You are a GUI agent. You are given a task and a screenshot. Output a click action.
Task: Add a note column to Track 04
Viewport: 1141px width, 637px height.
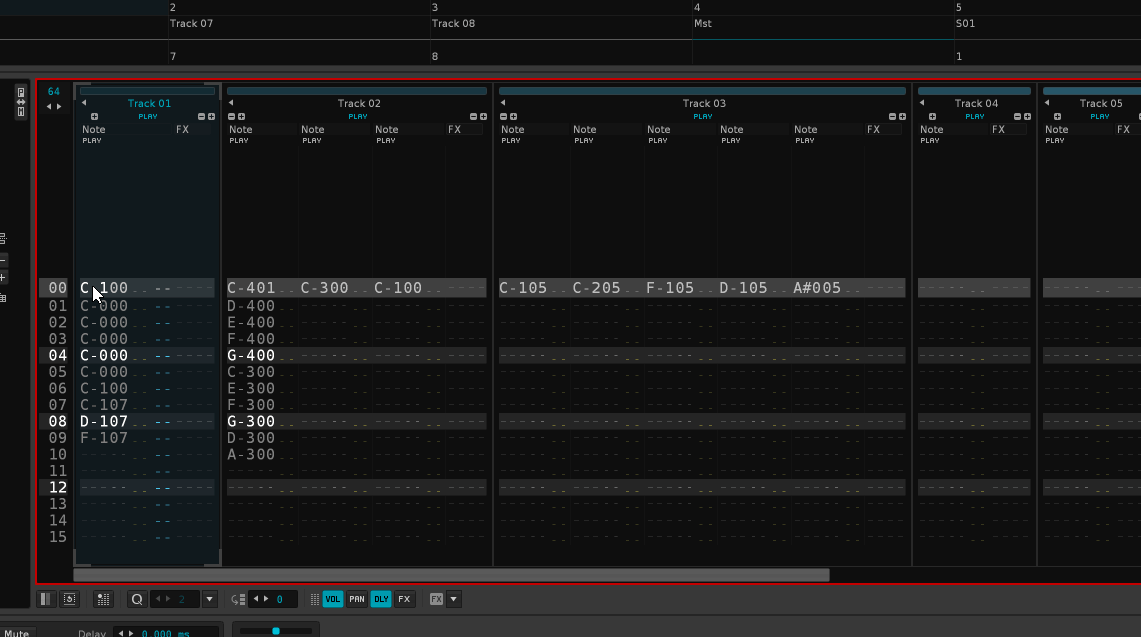point(932,117)
